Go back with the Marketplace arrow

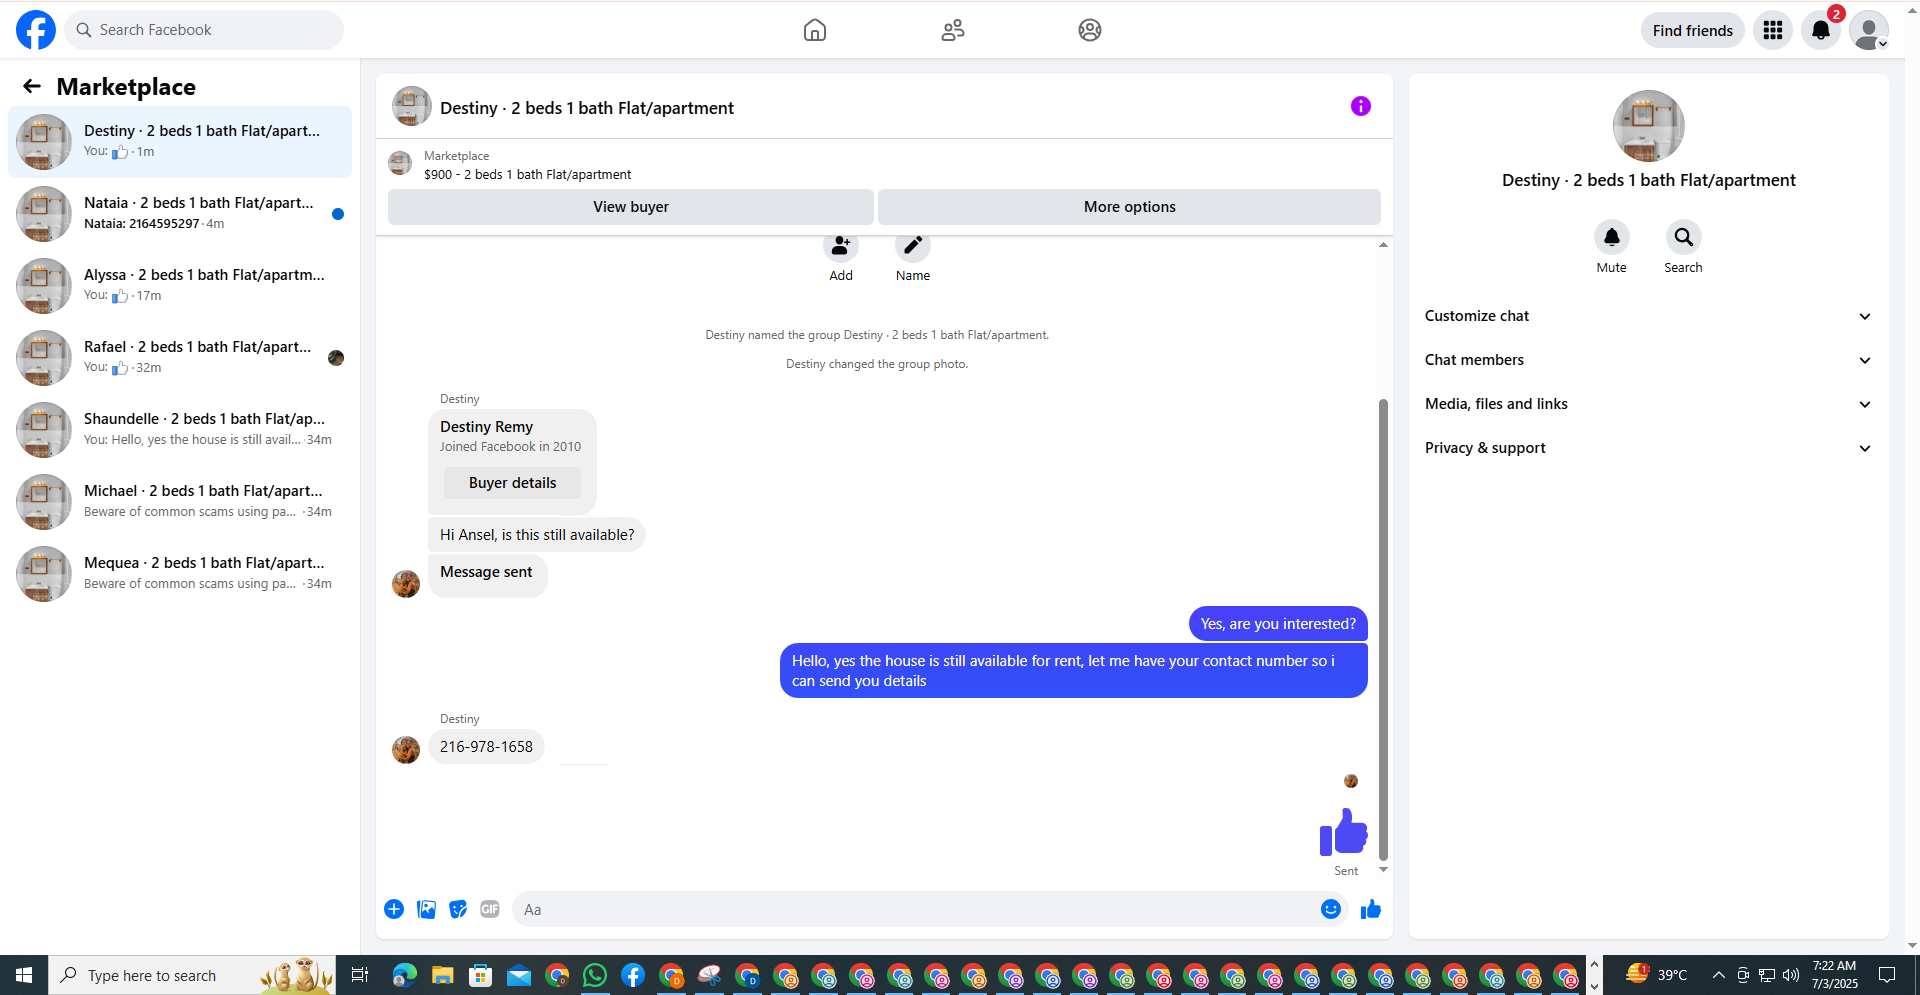point(32,87)
